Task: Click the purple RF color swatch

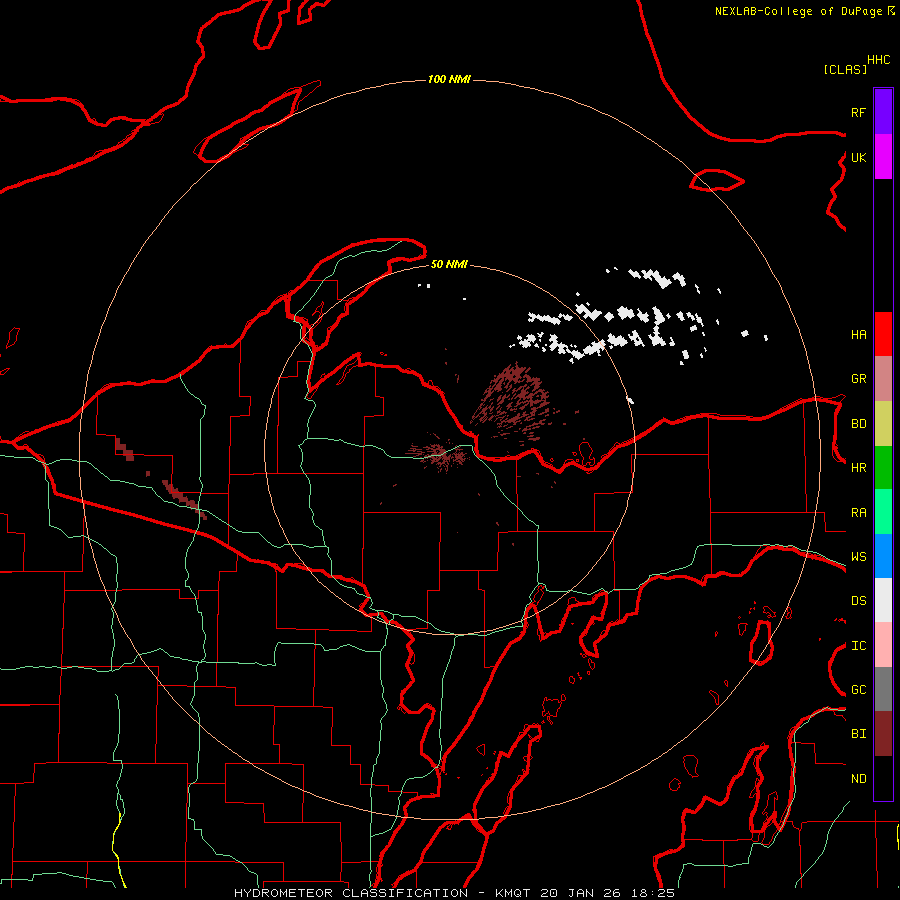Action: coord(883,111)
